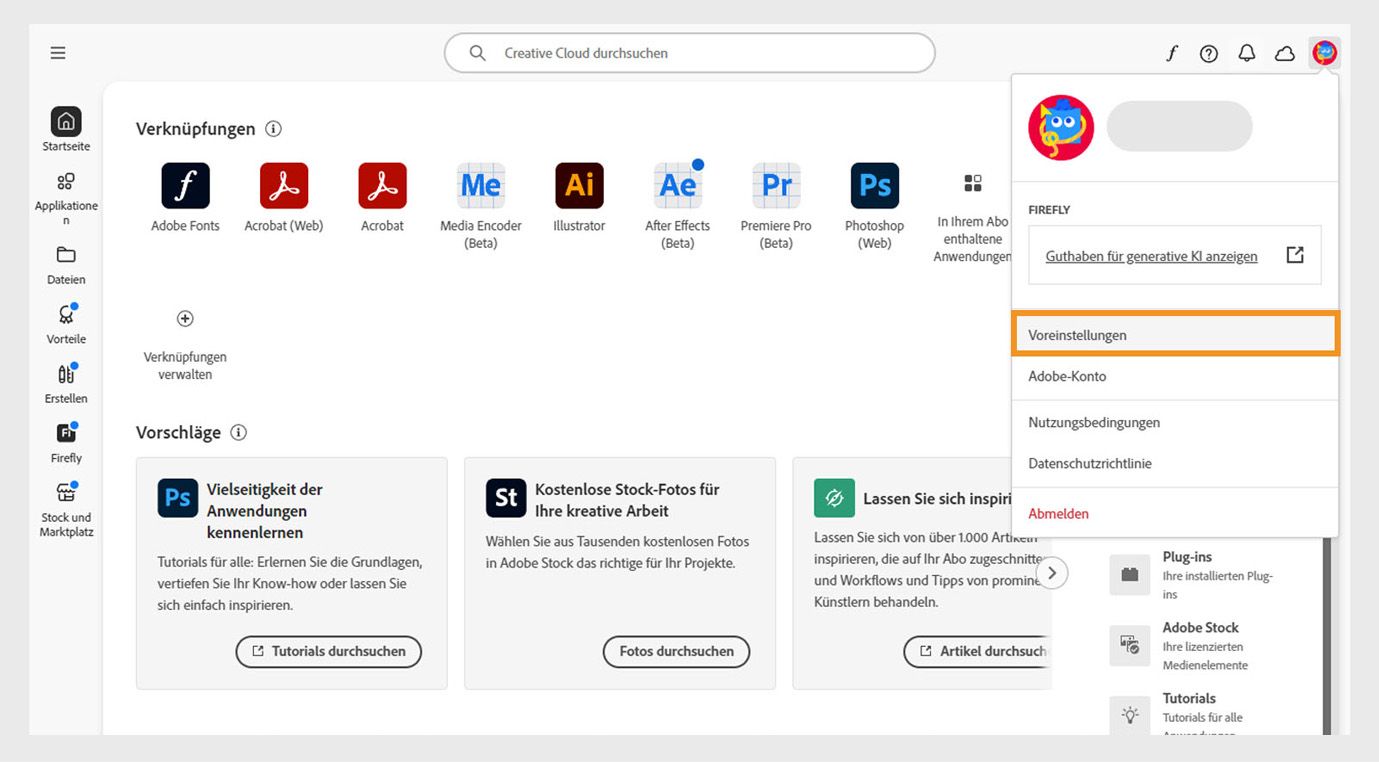Open Guthaben für generative KI anzeigen link
This screenshot has height=762, width=1379.
(x=1152, y=256)
